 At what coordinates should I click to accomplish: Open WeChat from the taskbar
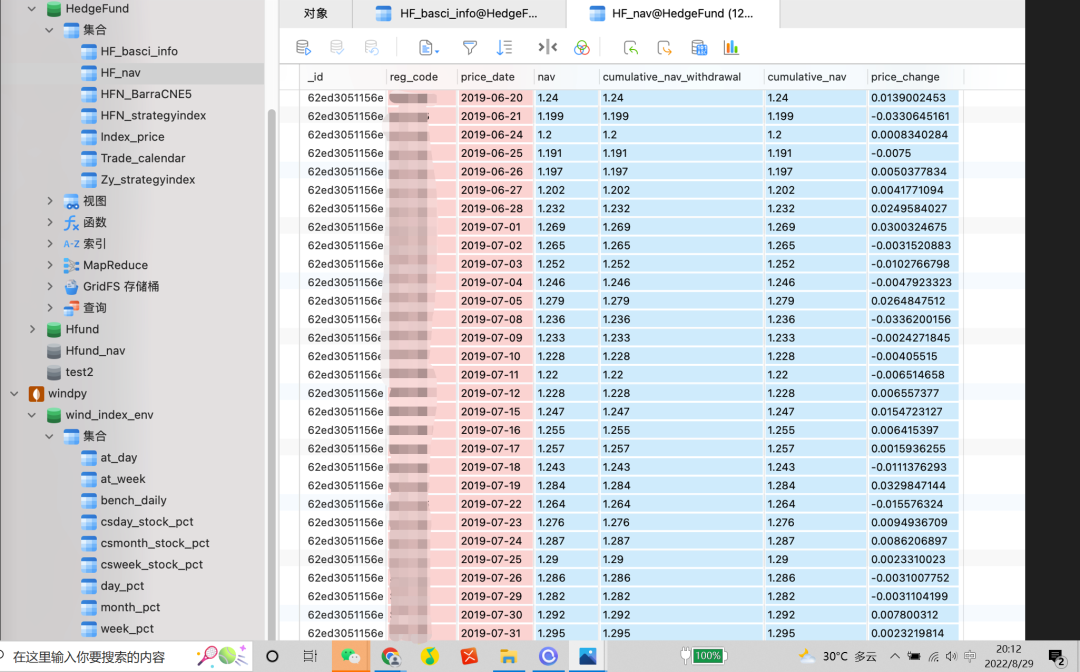(351, 656)
